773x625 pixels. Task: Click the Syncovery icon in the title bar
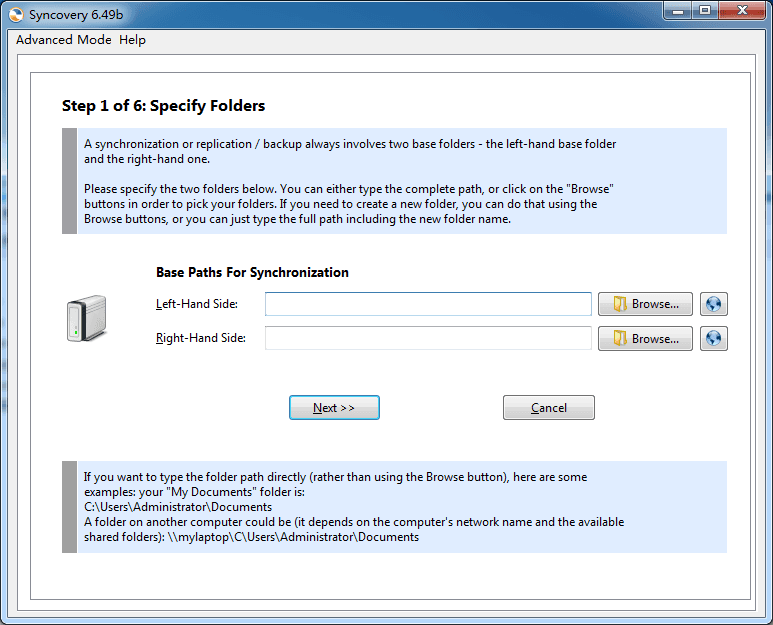click(14, 11)
